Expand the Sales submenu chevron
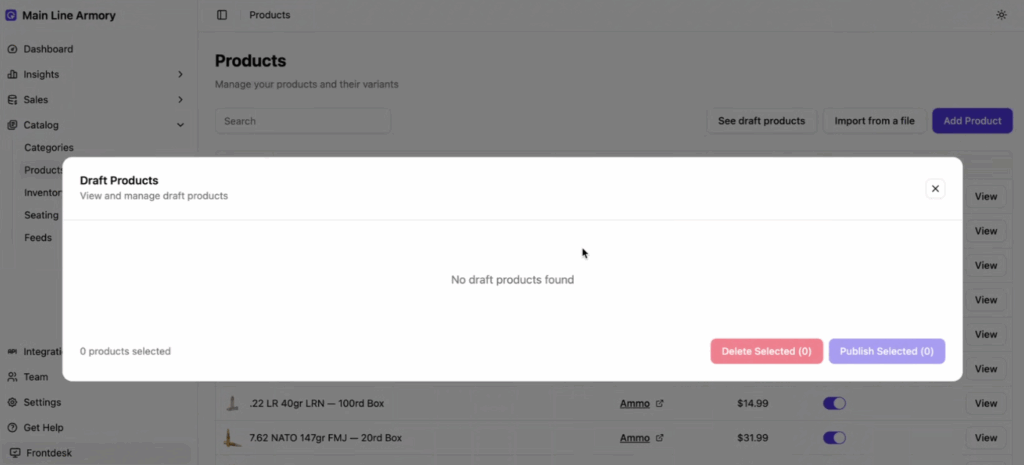1024x465 pixels. [x=180, y=100]
